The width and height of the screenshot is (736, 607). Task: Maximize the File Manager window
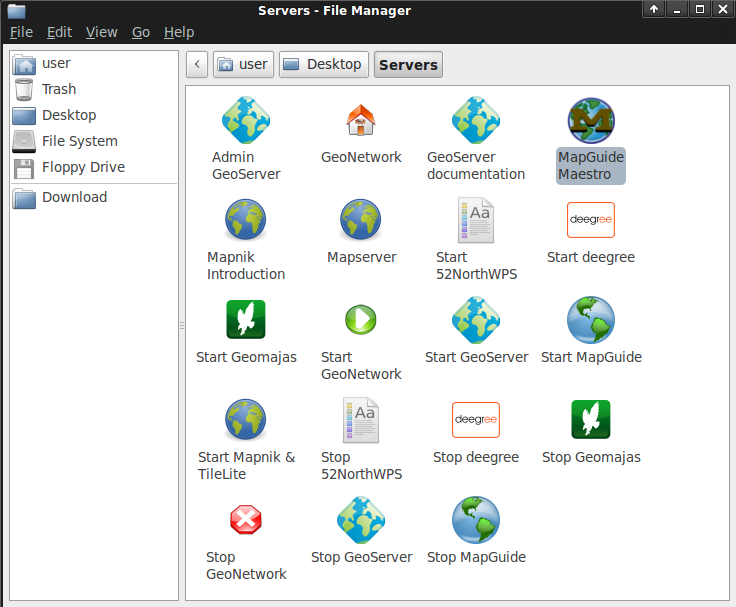tap(700, 9)
